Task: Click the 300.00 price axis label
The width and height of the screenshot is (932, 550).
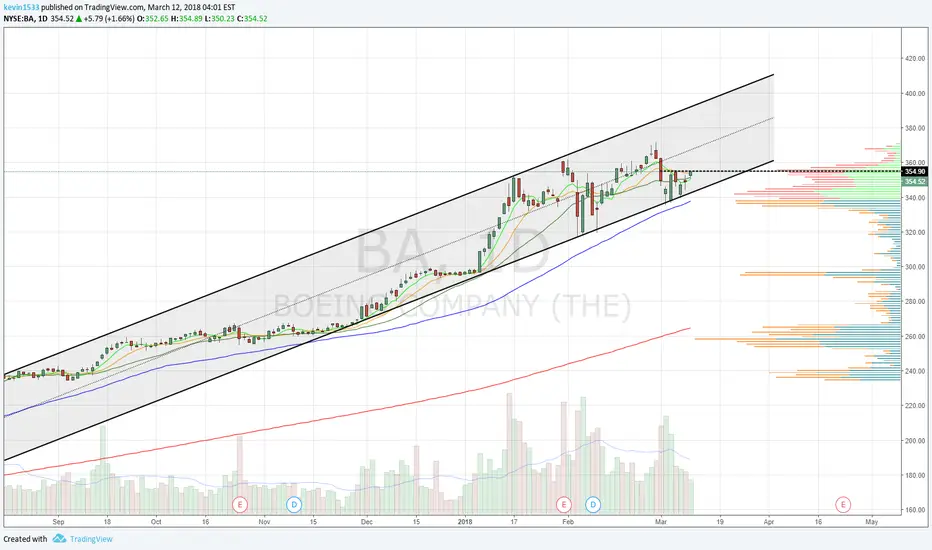Action: point(915,267)
